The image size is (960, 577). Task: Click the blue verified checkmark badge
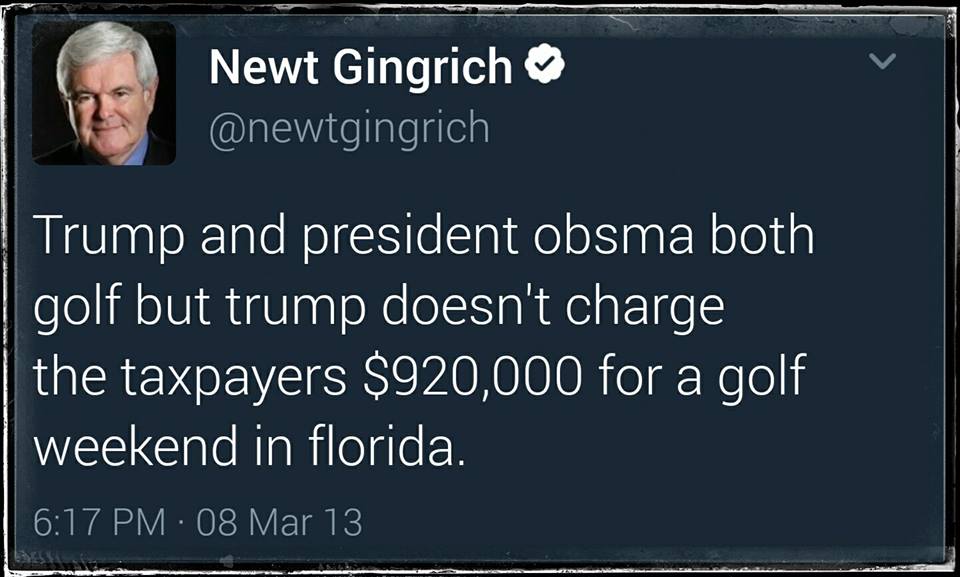[x=545, y=64]
